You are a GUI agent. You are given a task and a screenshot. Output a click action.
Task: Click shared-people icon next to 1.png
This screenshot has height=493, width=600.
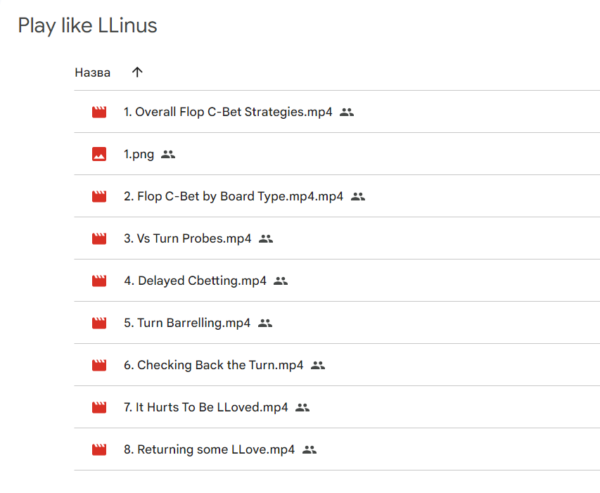168,154
